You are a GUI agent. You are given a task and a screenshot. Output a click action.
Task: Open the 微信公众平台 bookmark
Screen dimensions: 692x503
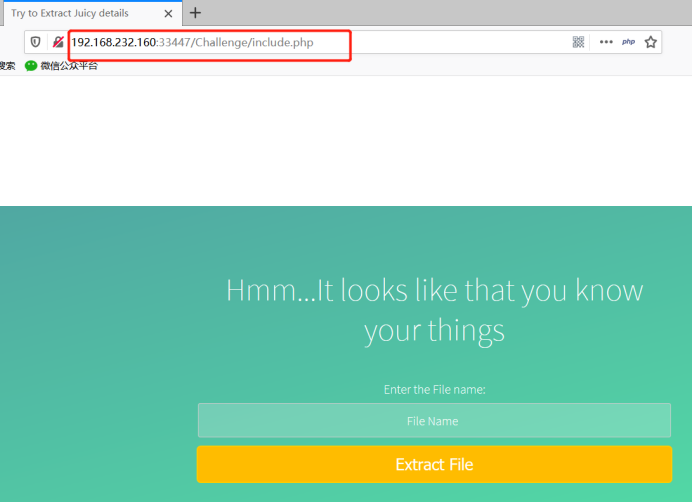(61, 66)
